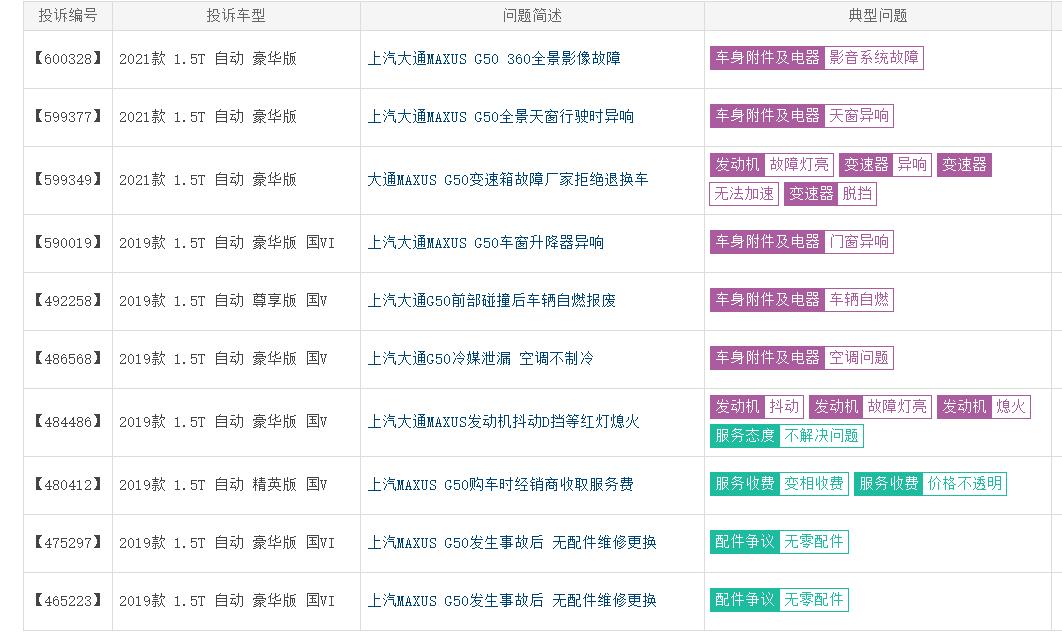Select complaint number 【484486】
The image size is (1062, 640).
click(x=68, y=421)
